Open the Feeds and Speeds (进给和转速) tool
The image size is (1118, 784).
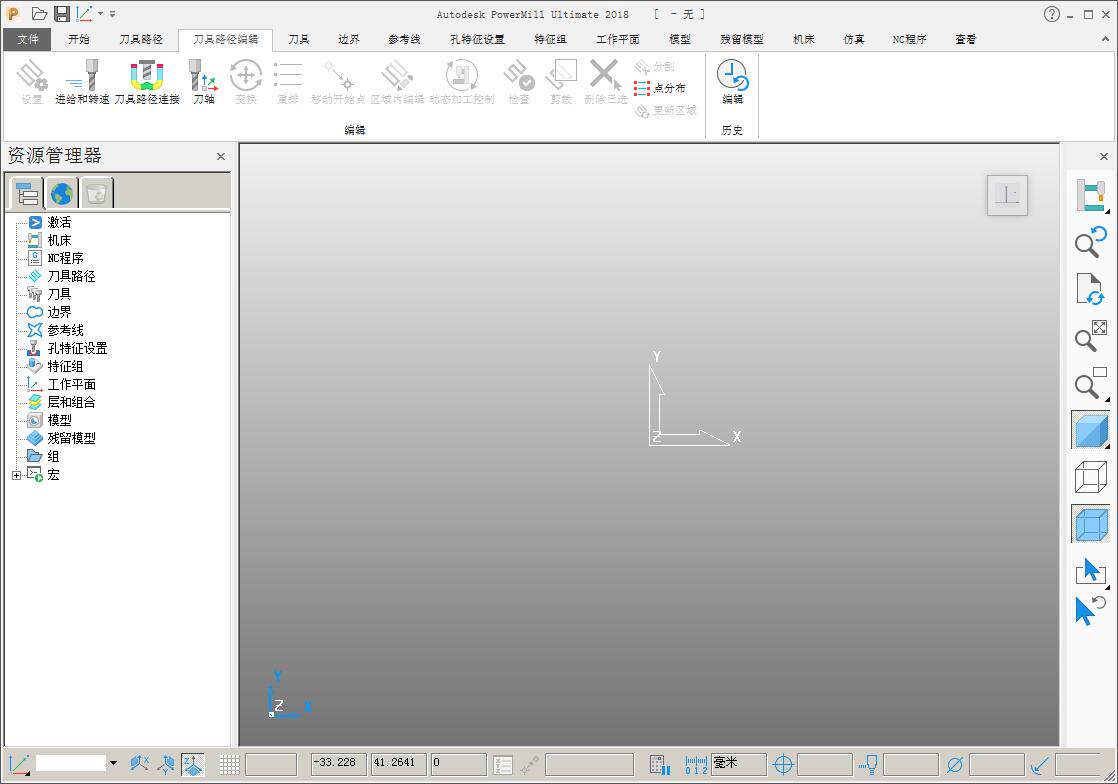[x=83, y=82]
